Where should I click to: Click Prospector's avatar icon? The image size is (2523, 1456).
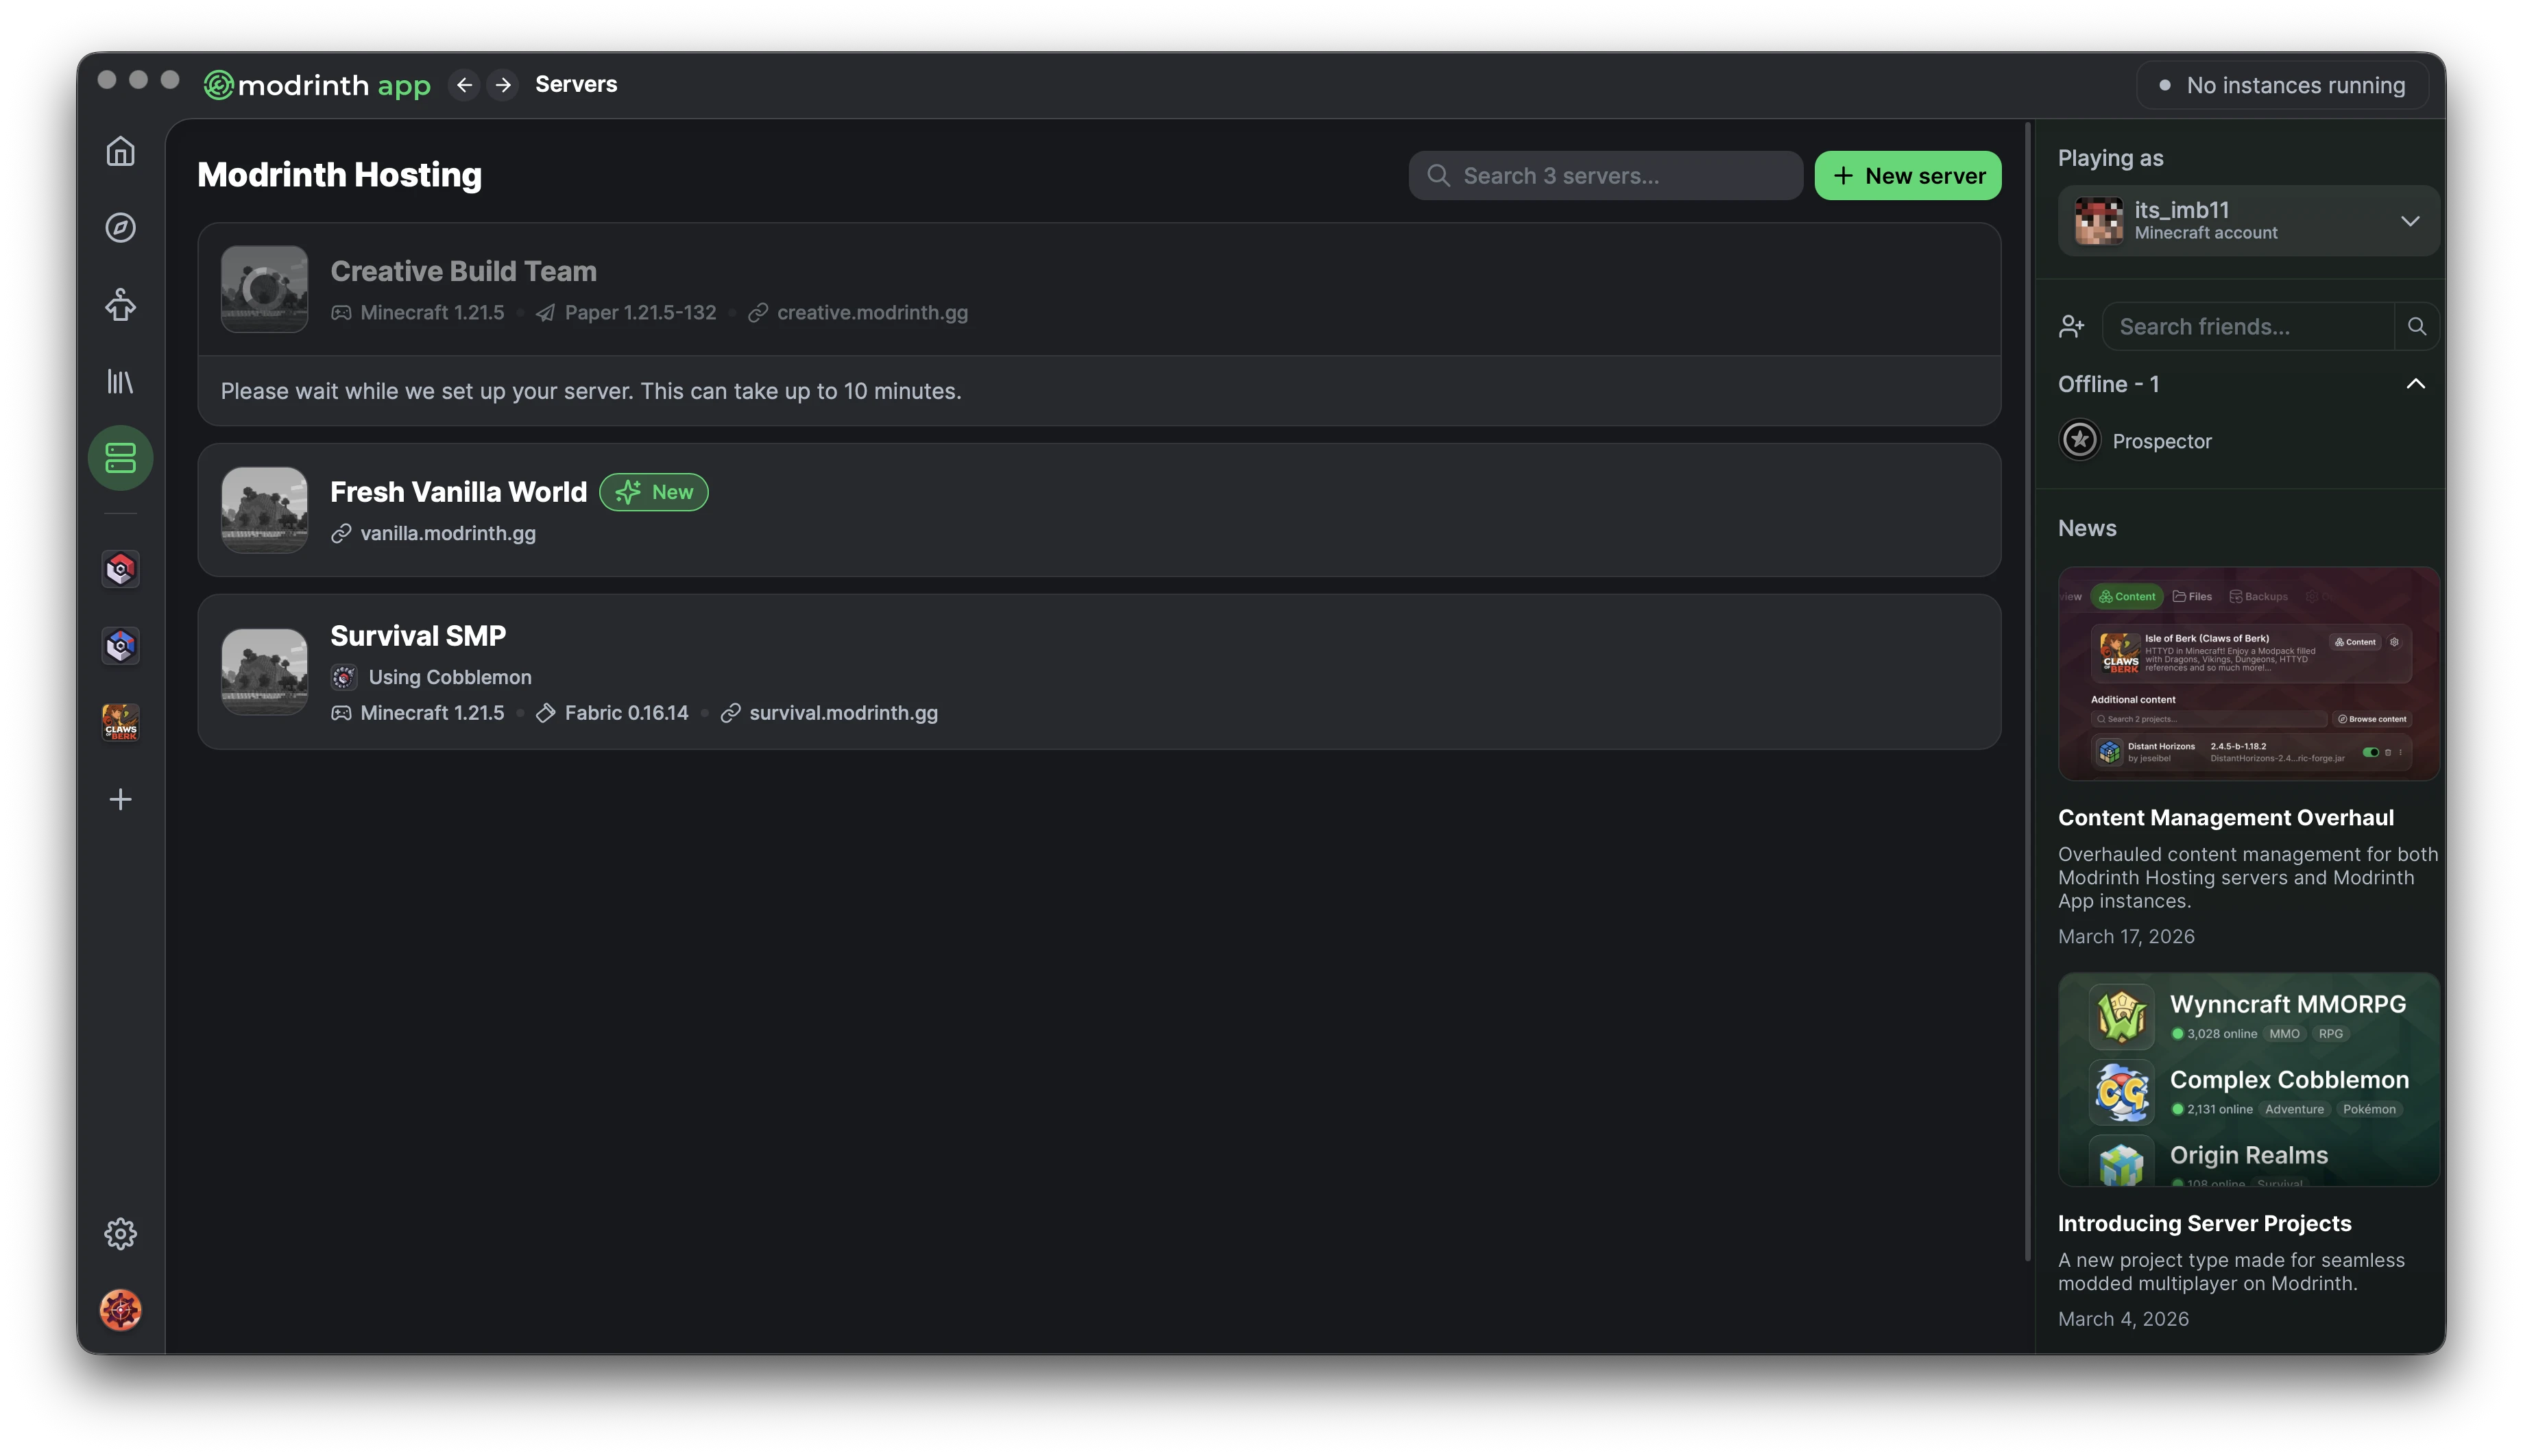(2080, 440)
